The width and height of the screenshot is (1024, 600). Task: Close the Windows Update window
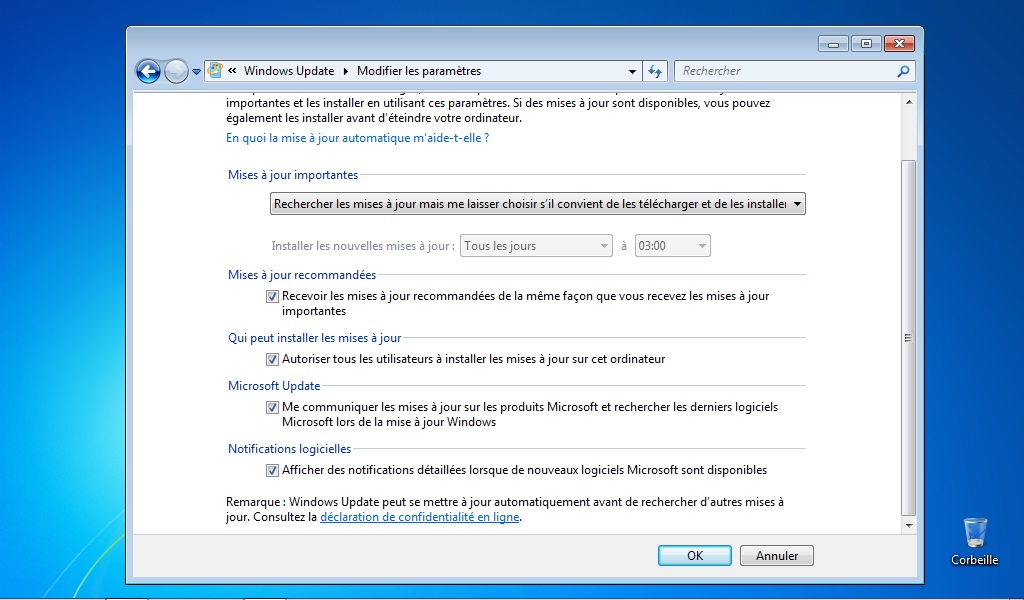tap(899, 44)
